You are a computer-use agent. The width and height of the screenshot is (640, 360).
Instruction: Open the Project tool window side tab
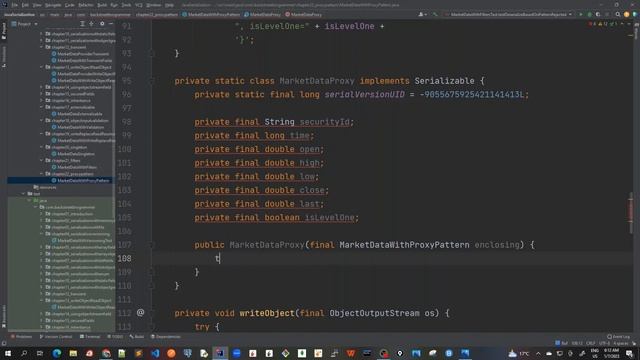pyautogui.click(x=4, y=31)
